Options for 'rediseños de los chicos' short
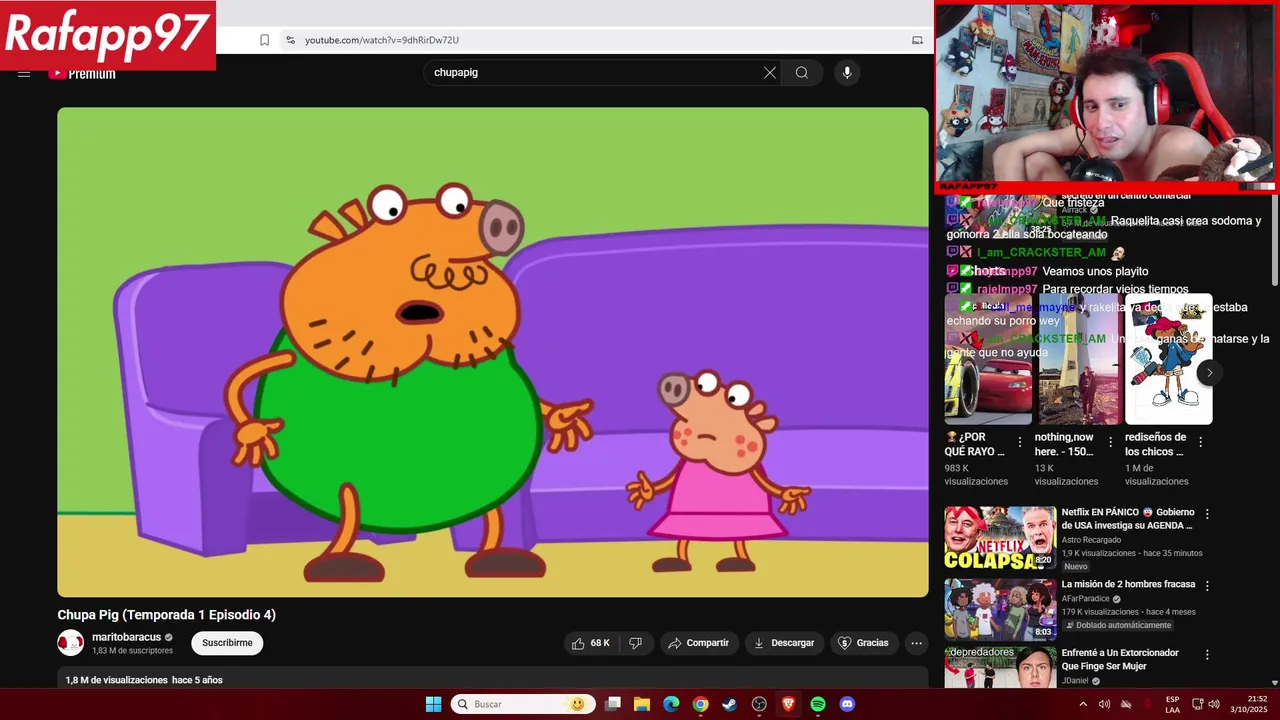The height and width of the screenshot is (720, 1280). click(x=1200, y=442)
